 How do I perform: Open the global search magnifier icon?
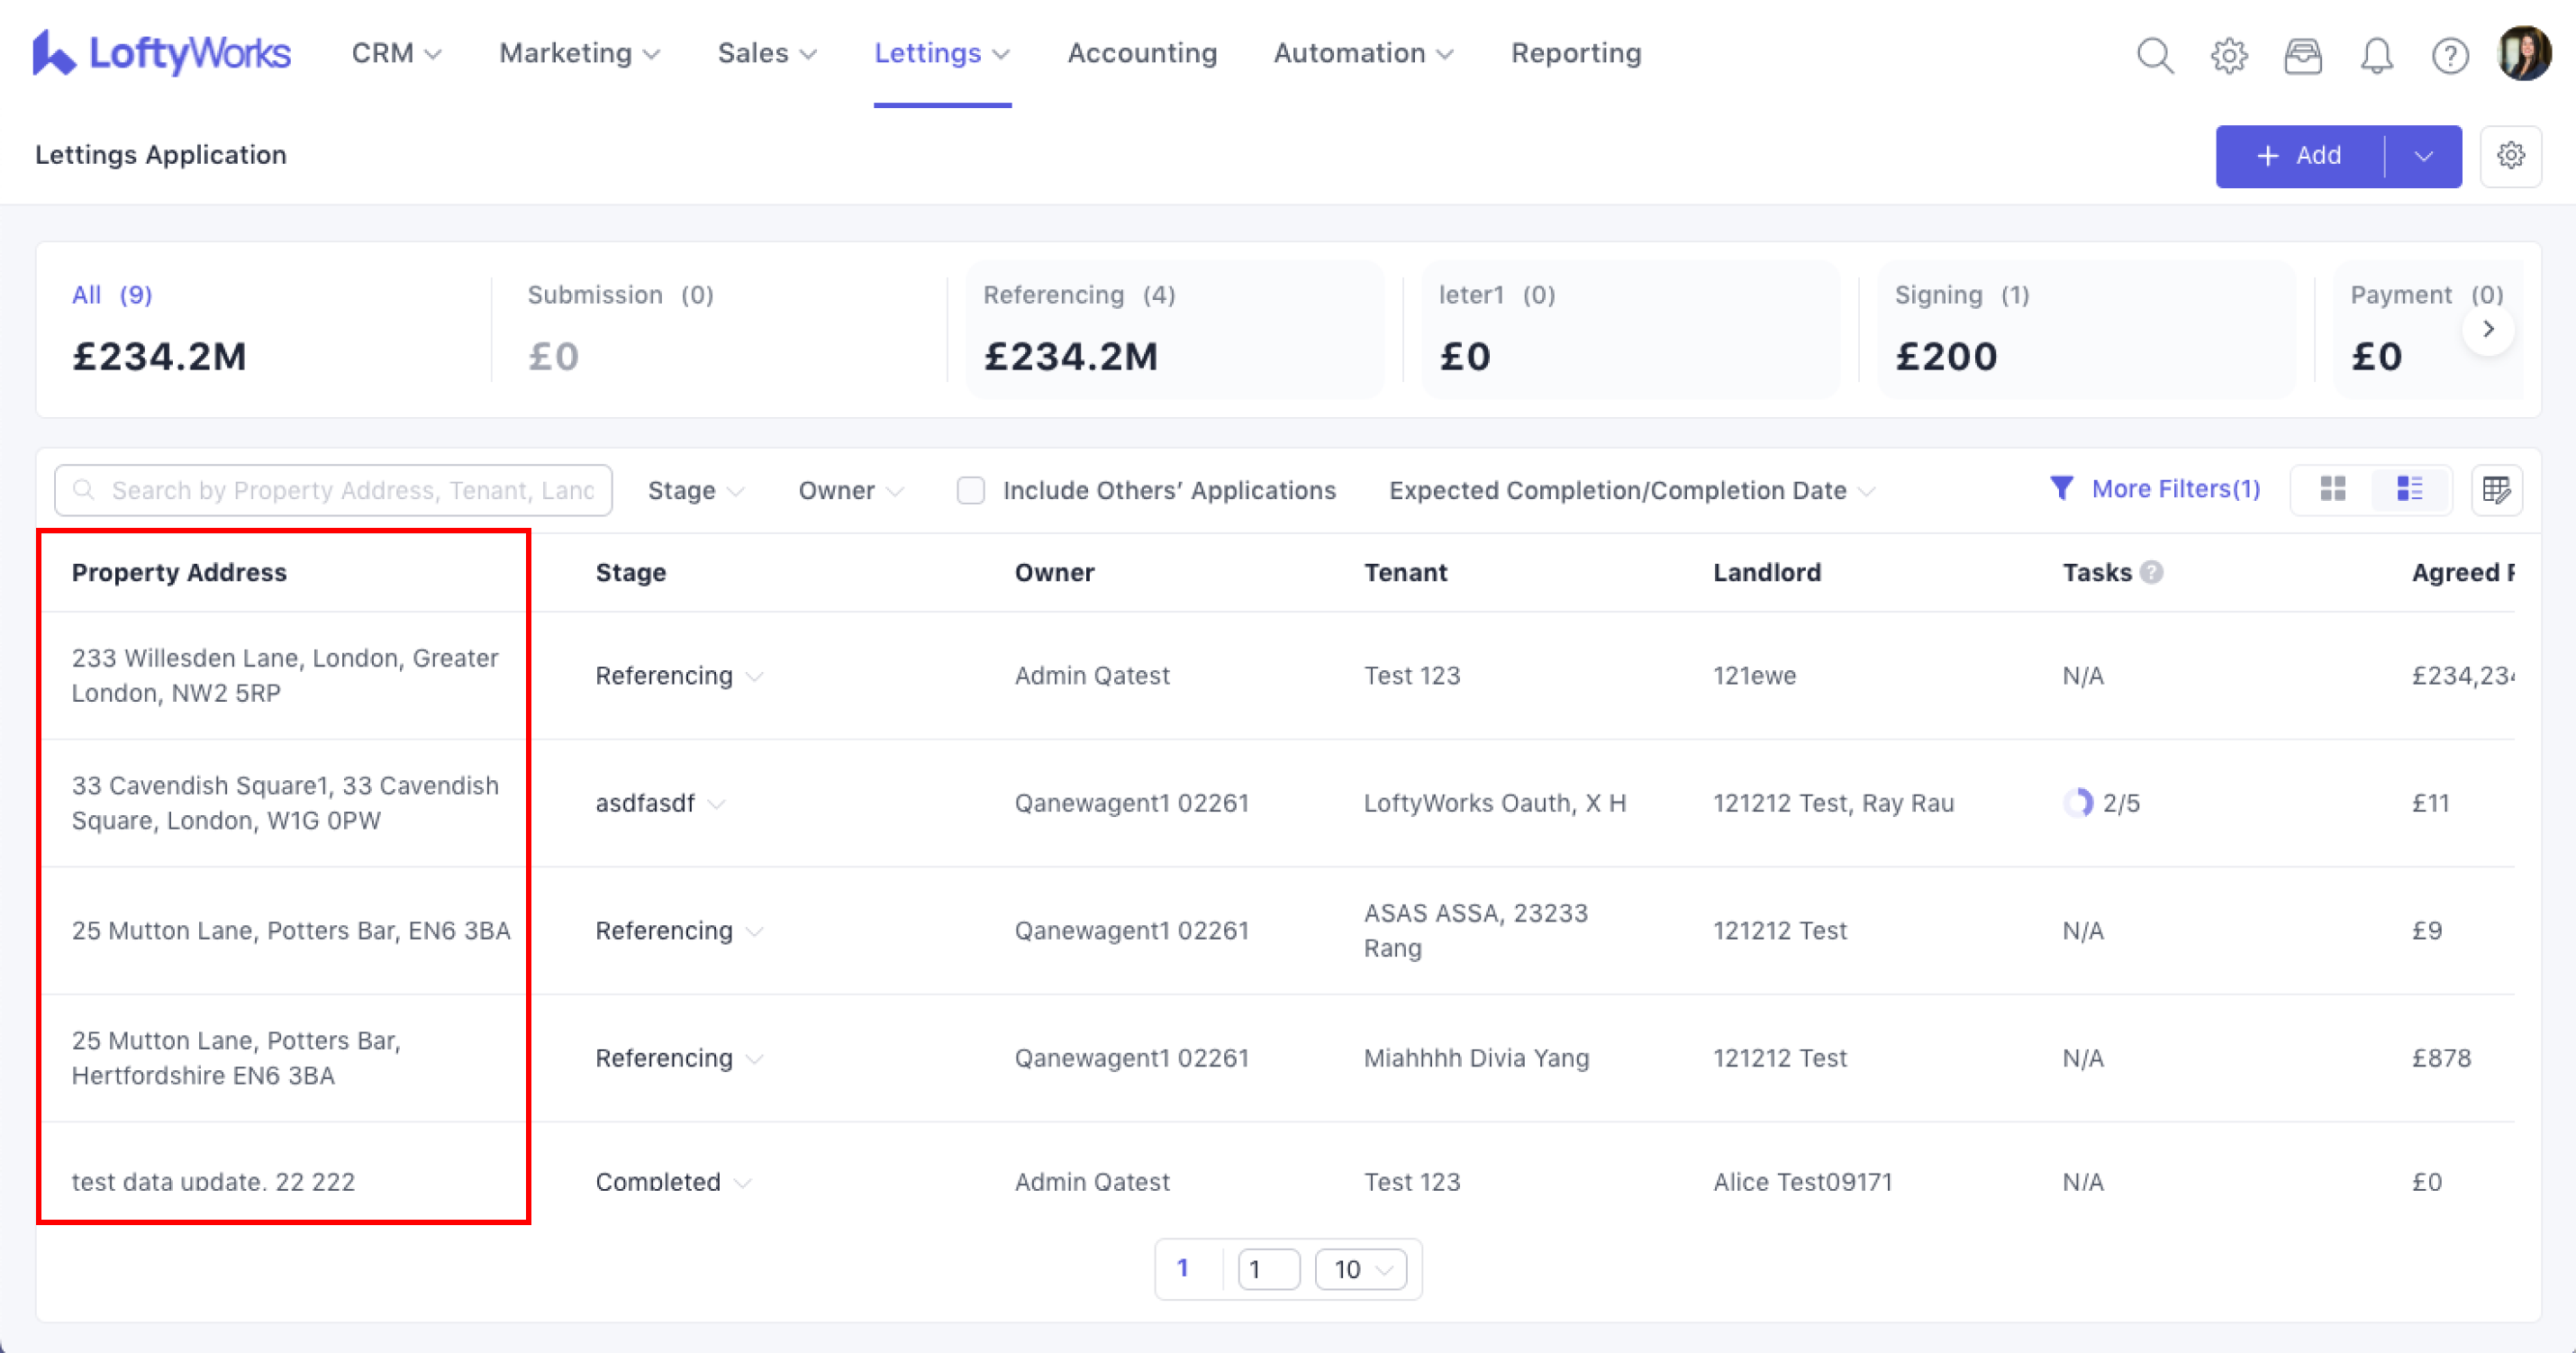click(x=2154, y=55)
